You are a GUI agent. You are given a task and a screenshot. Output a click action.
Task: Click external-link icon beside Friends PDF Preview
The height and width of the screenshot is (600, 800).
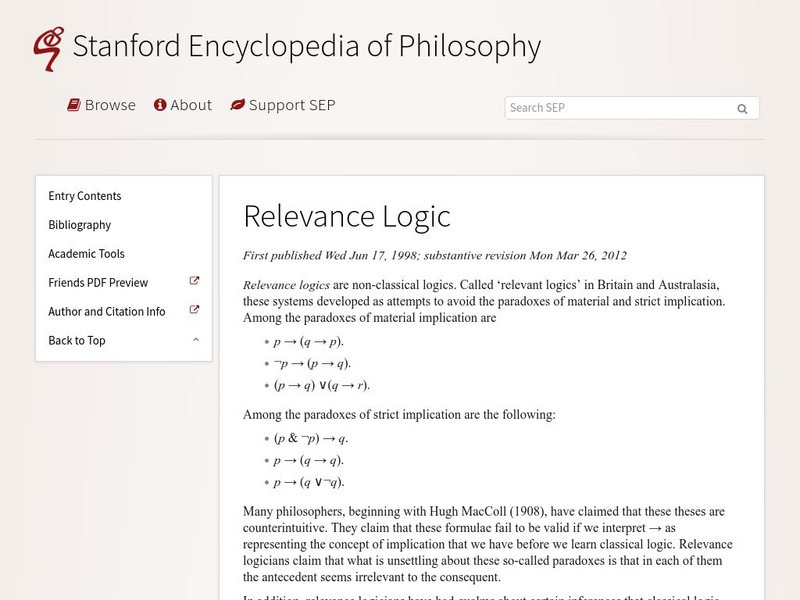pyautogui.click(x=195, y=282)
